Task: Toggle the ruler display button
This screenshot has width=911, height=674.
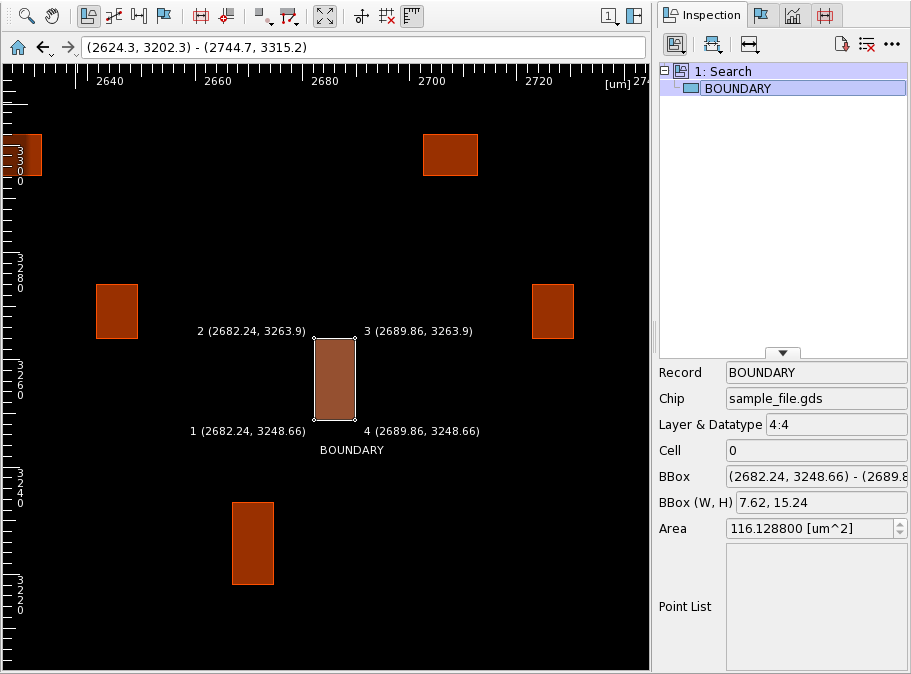Action: (x=412, y=16)
